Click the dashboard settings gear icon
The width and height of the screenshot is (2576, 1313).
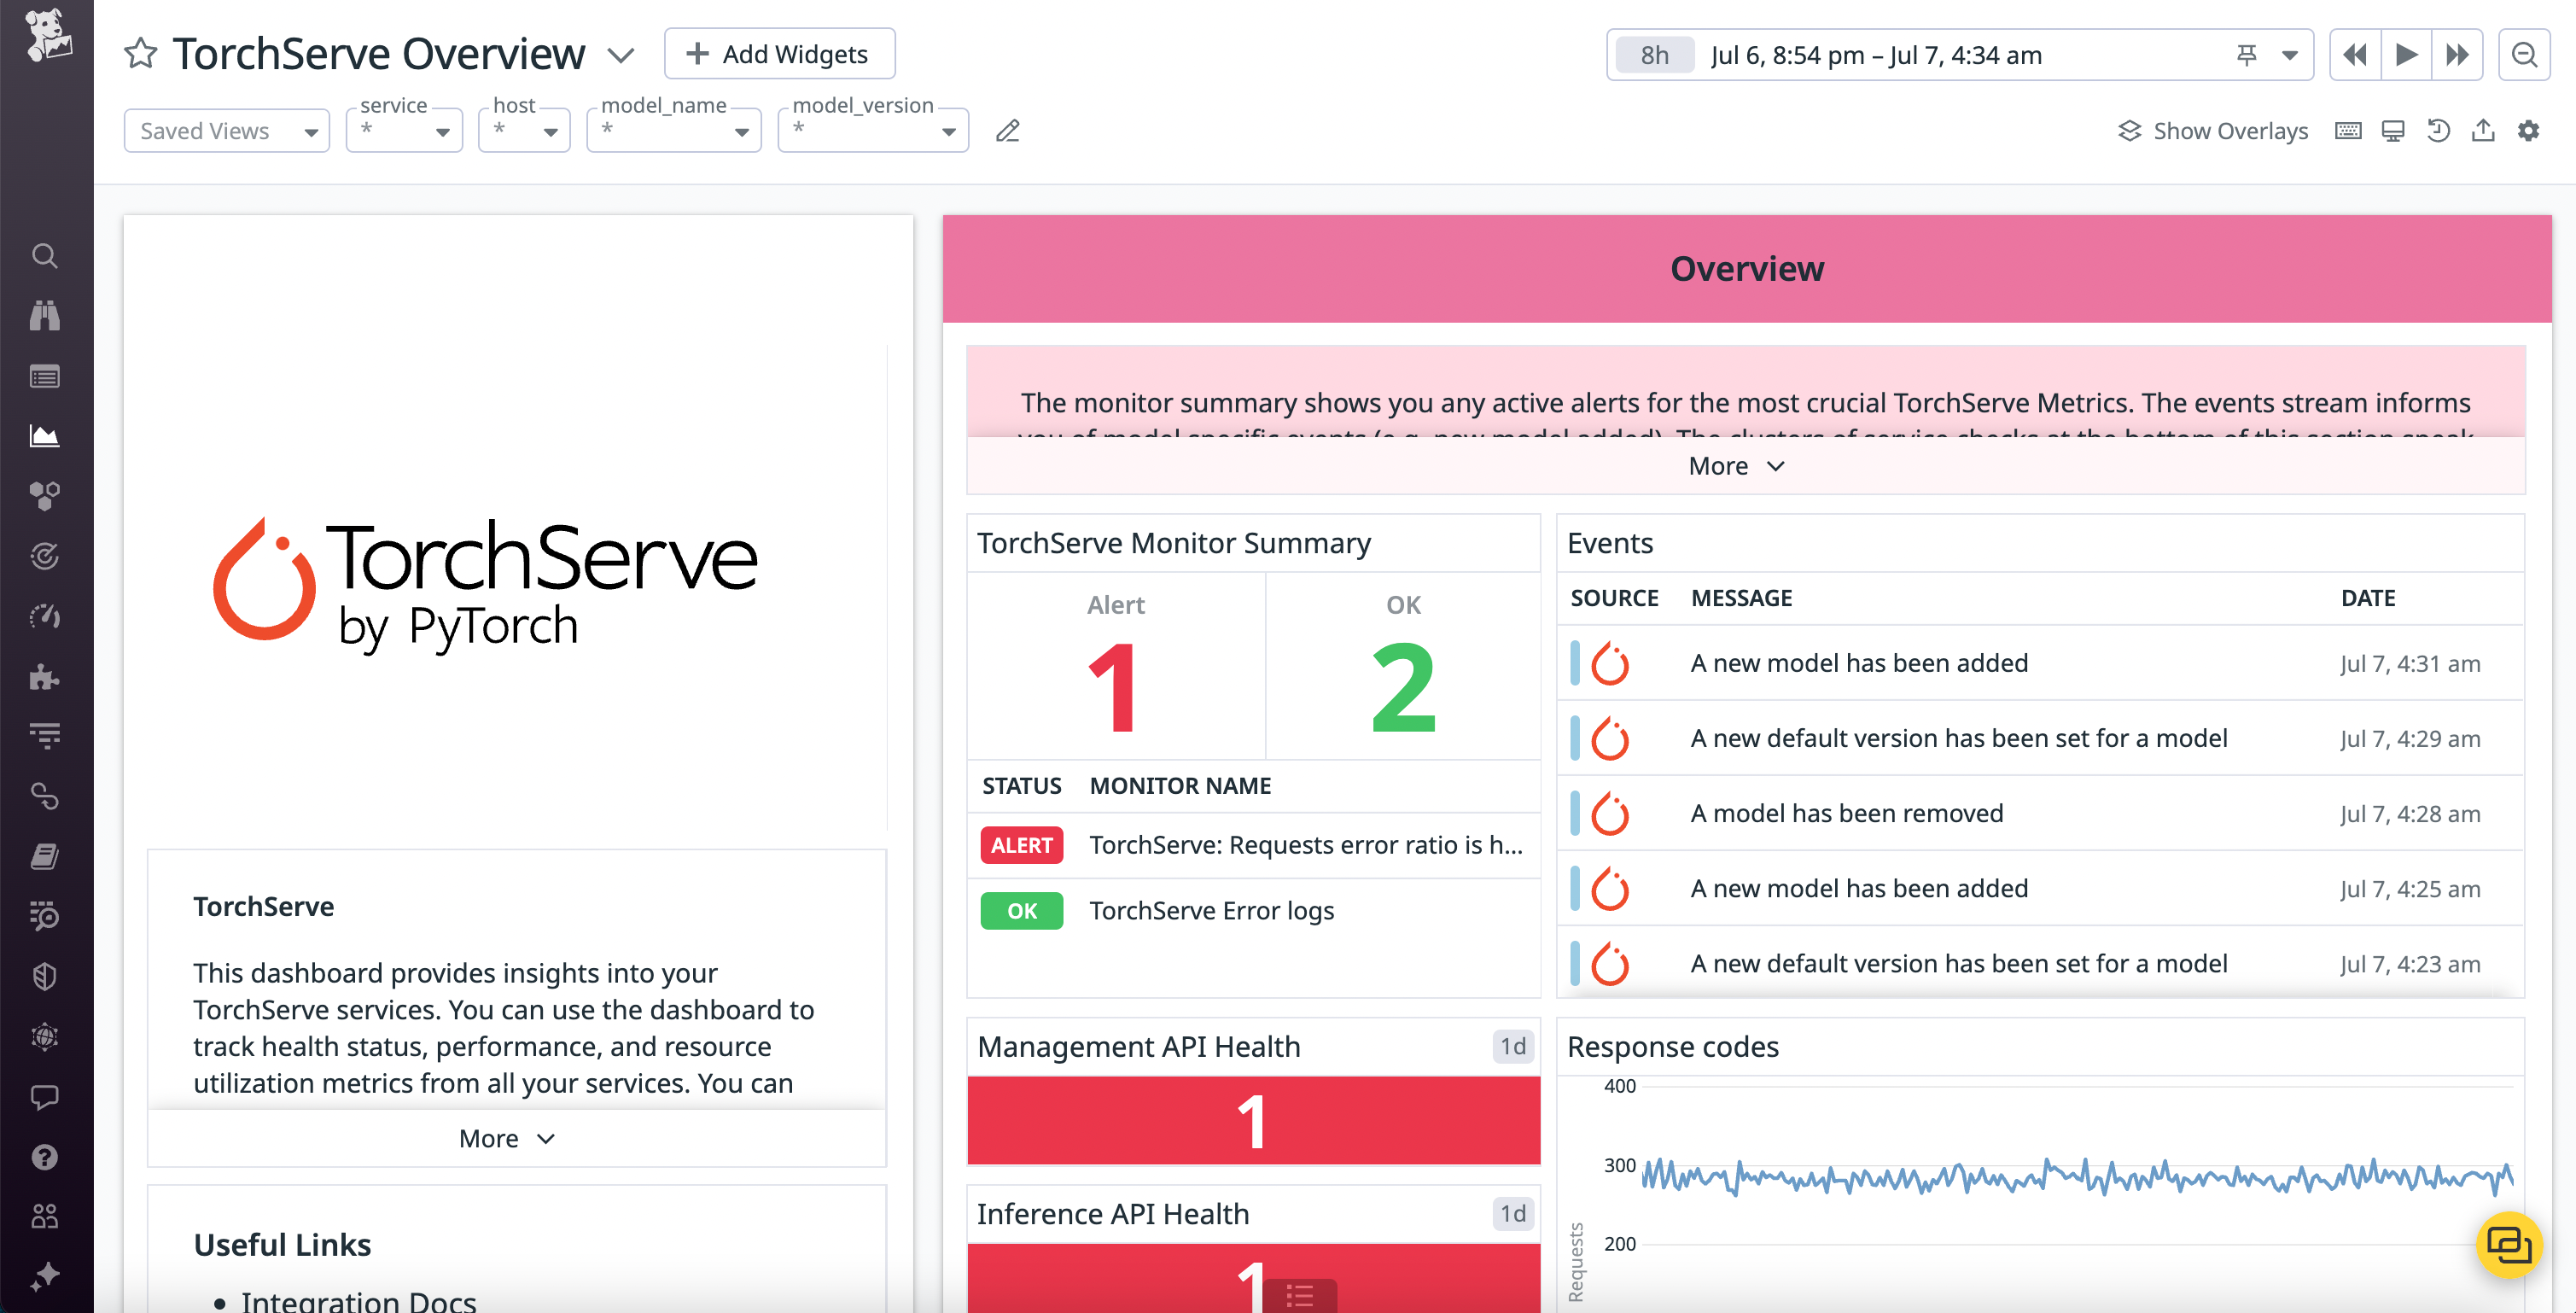(2529, 130)
